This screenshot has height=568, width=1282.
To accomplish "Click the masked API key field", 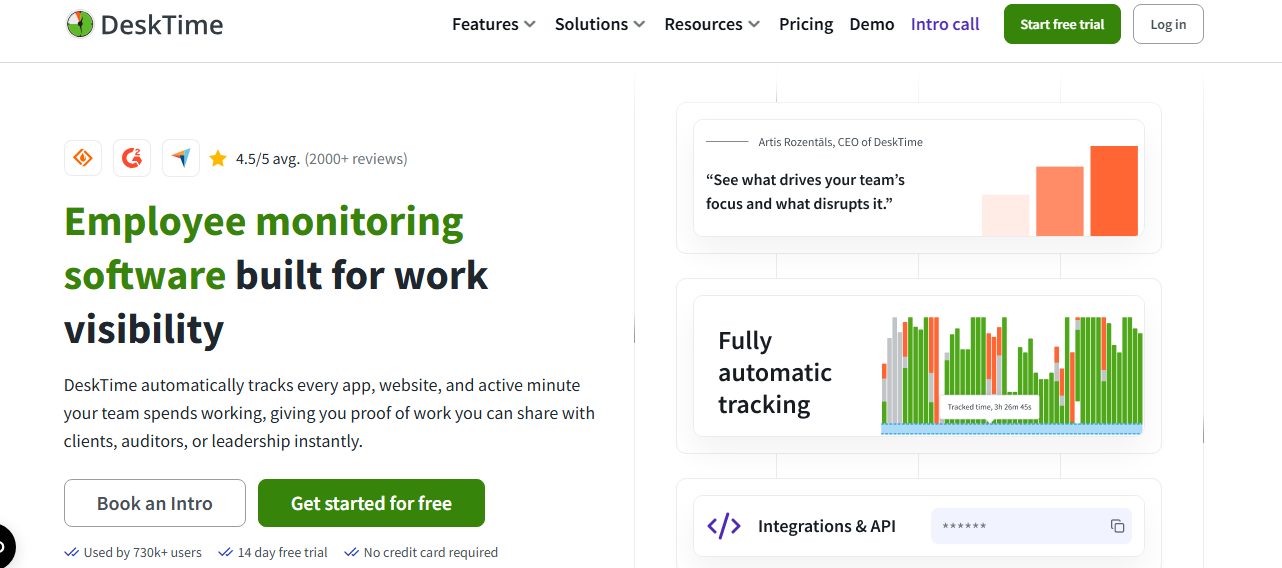I will coord(1031,526).
